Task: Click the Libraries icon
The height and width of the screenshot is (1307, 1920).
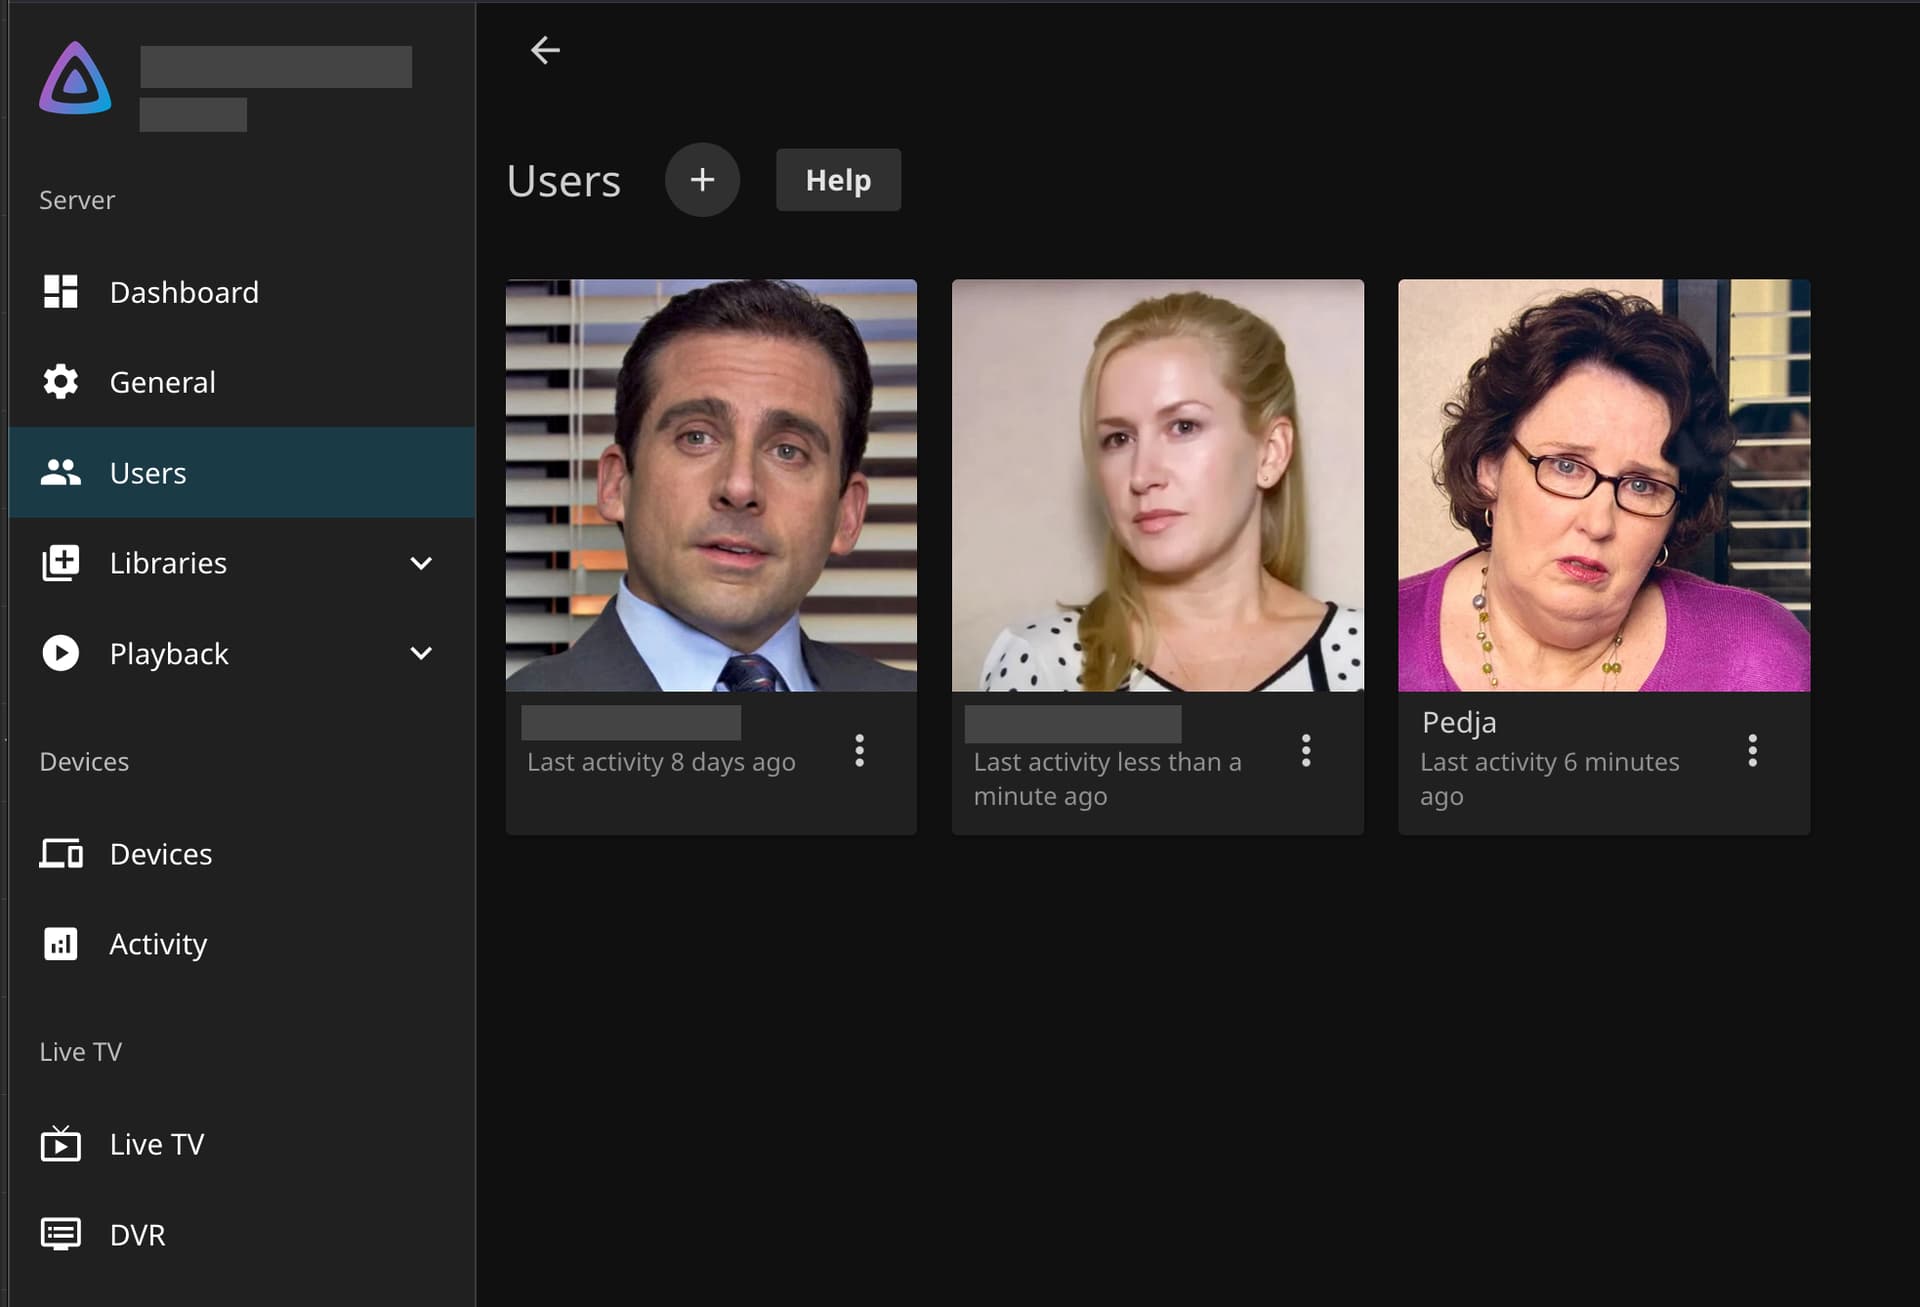Action: pos(60,563)
